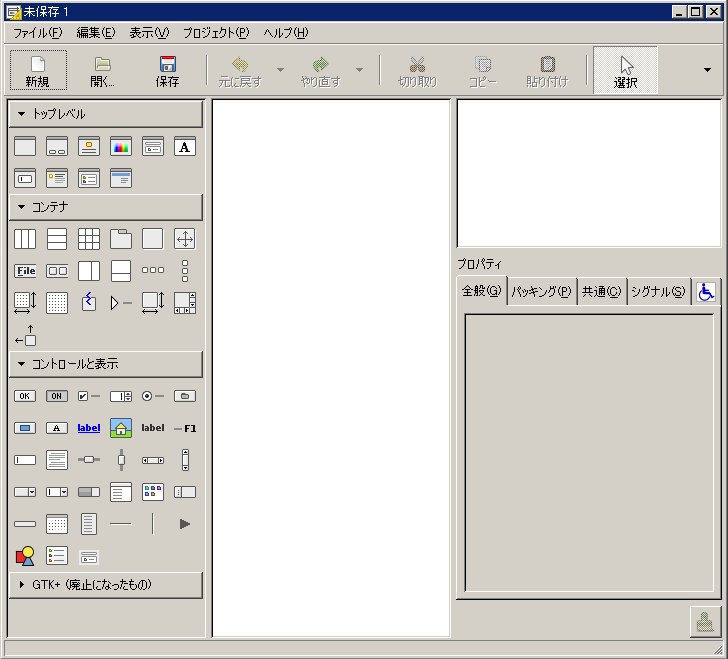This screenshot has width=728, height=659.
Task: Pick the Menu Bar 'File' icon
Action: (25, 271)
